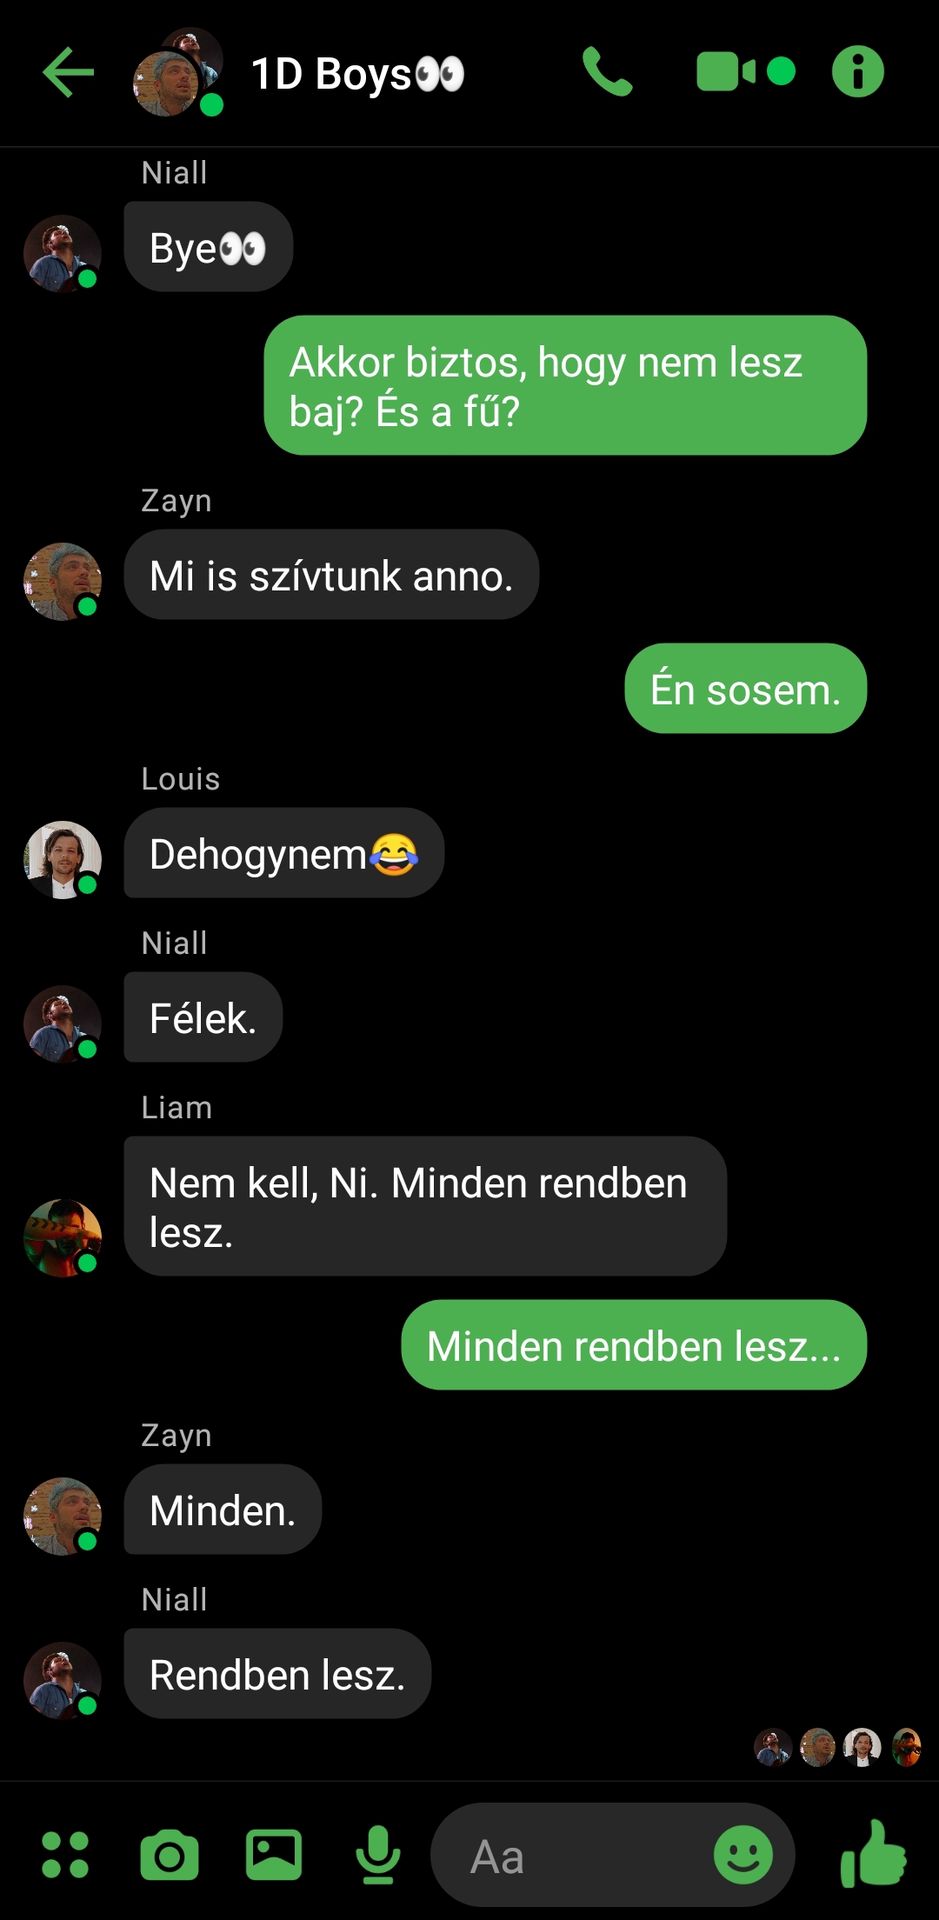This screenshot has height=1920, width=939.
Task: Open the emoji picker in message field
Action: click(x=743, y=1856)
